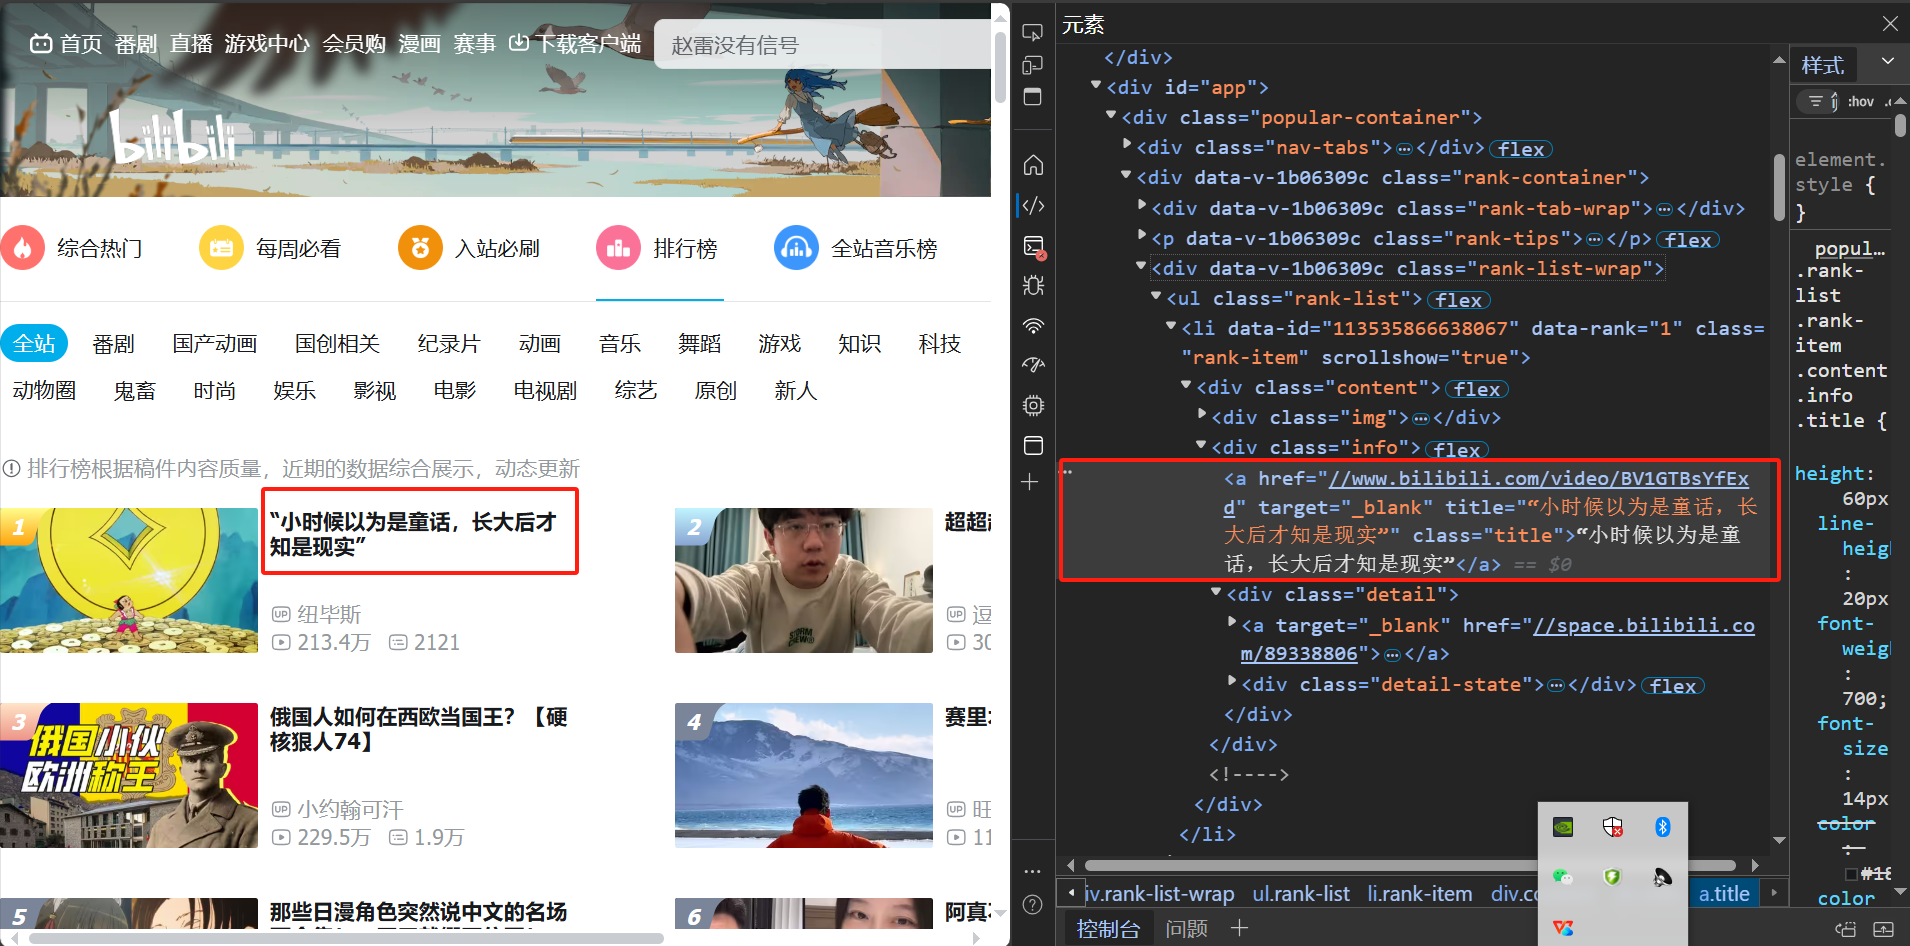Open the DevTools three-dots customize menu

click(1033, 871)
